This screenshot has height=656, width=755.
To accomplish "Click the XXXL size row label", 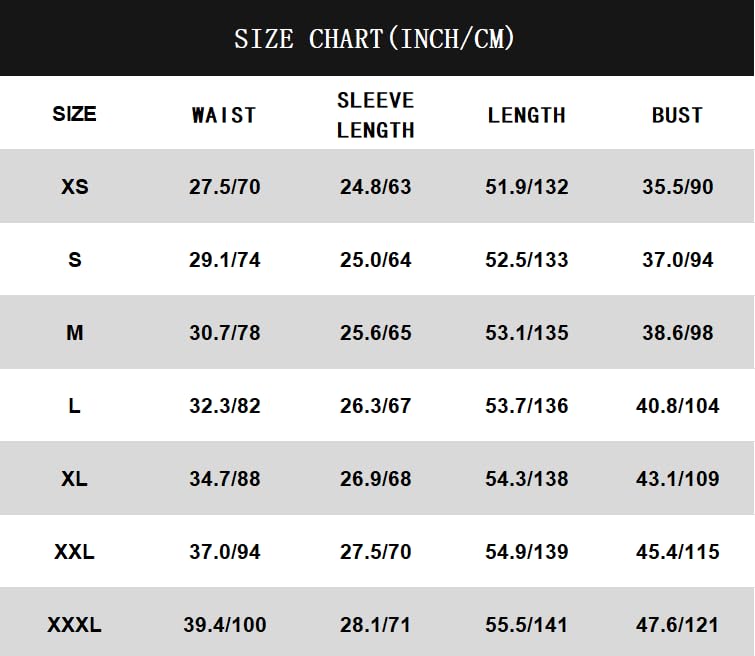I will click(74, 625).
